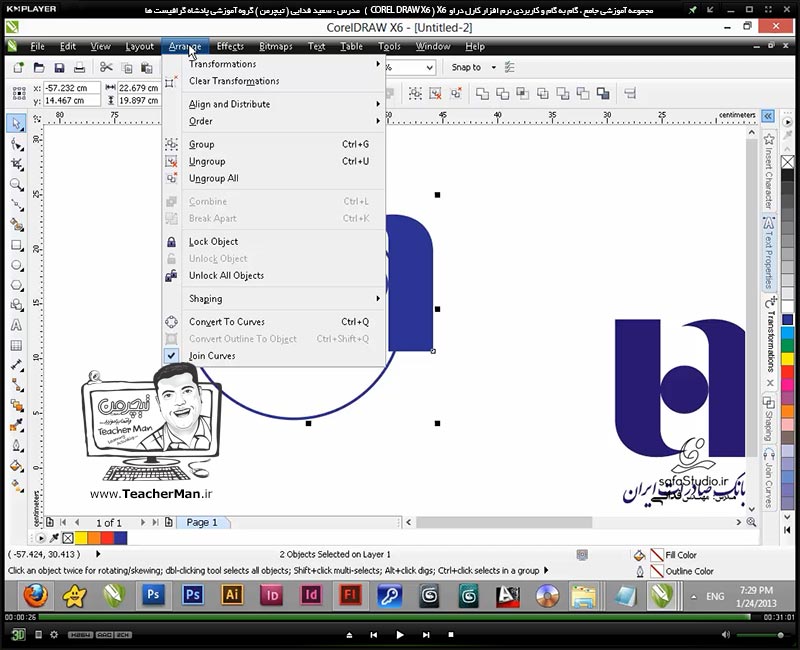800x650 pixels.
Task: Open the Effects menu
Action: (230, 46)
